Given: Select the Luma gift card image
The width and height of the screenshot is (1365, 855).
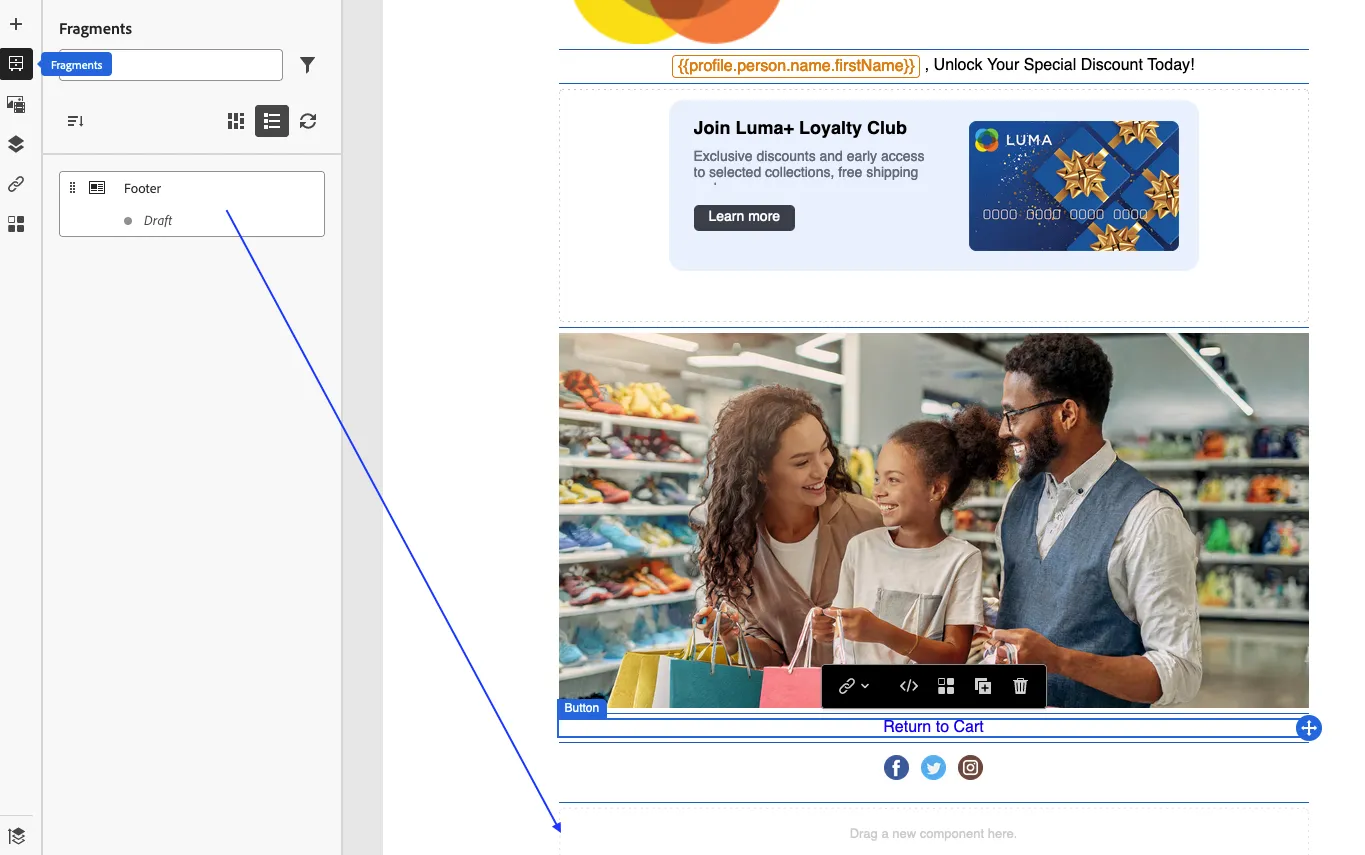Looking at the screenshot, I should (1074, 186).
